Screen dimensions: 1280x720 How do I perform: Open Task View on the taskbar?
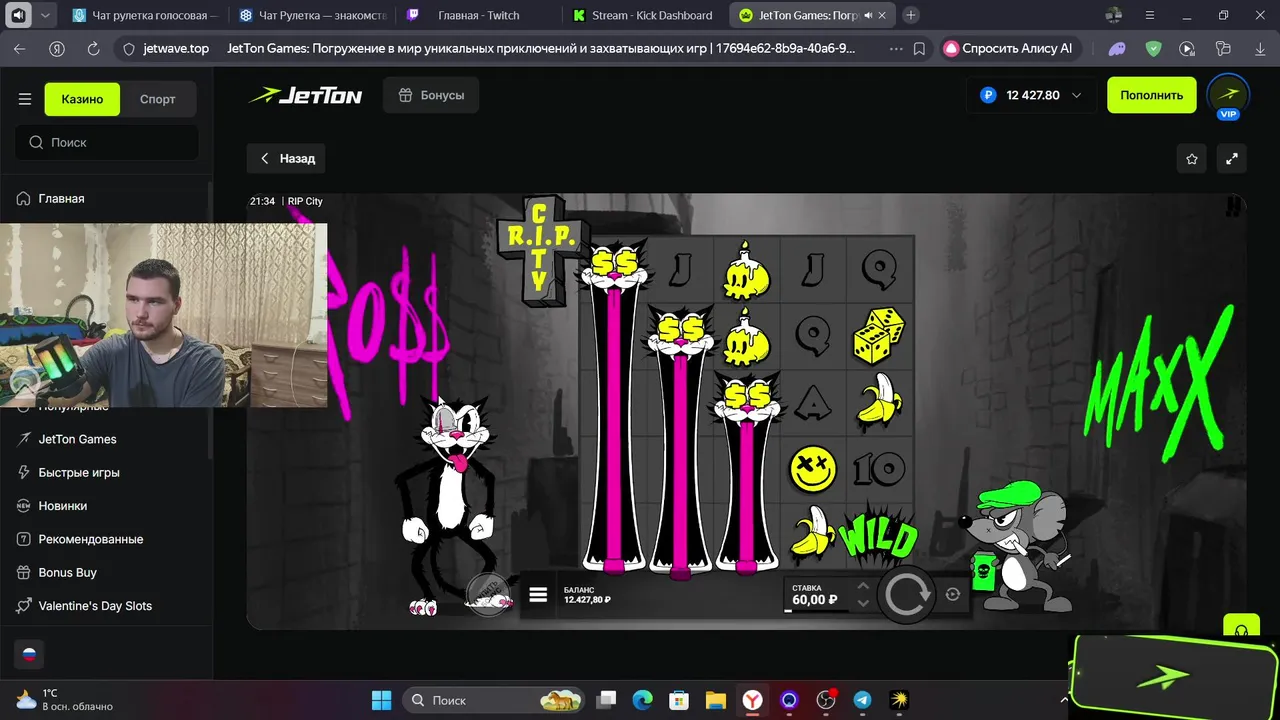click(x=607, y=700)
